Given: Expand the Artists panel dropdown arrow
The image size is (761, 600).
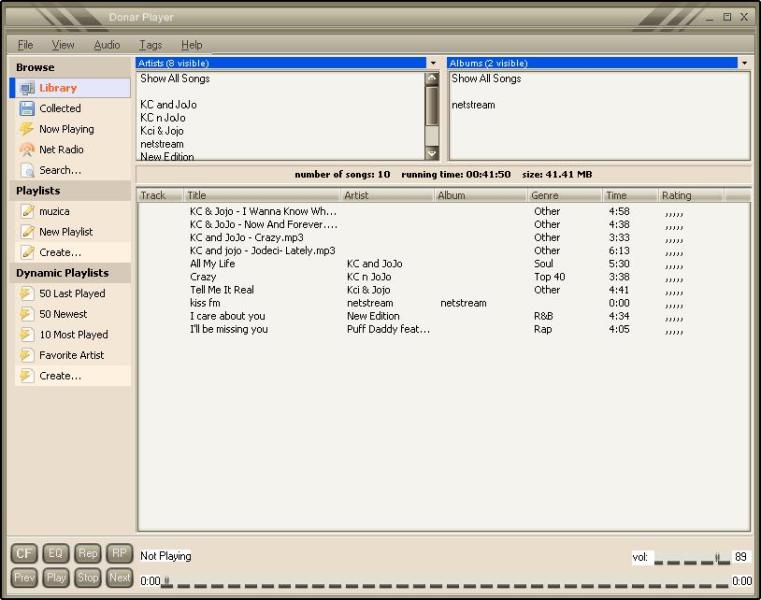Looking at the screenshot, I should pos(433,63).
